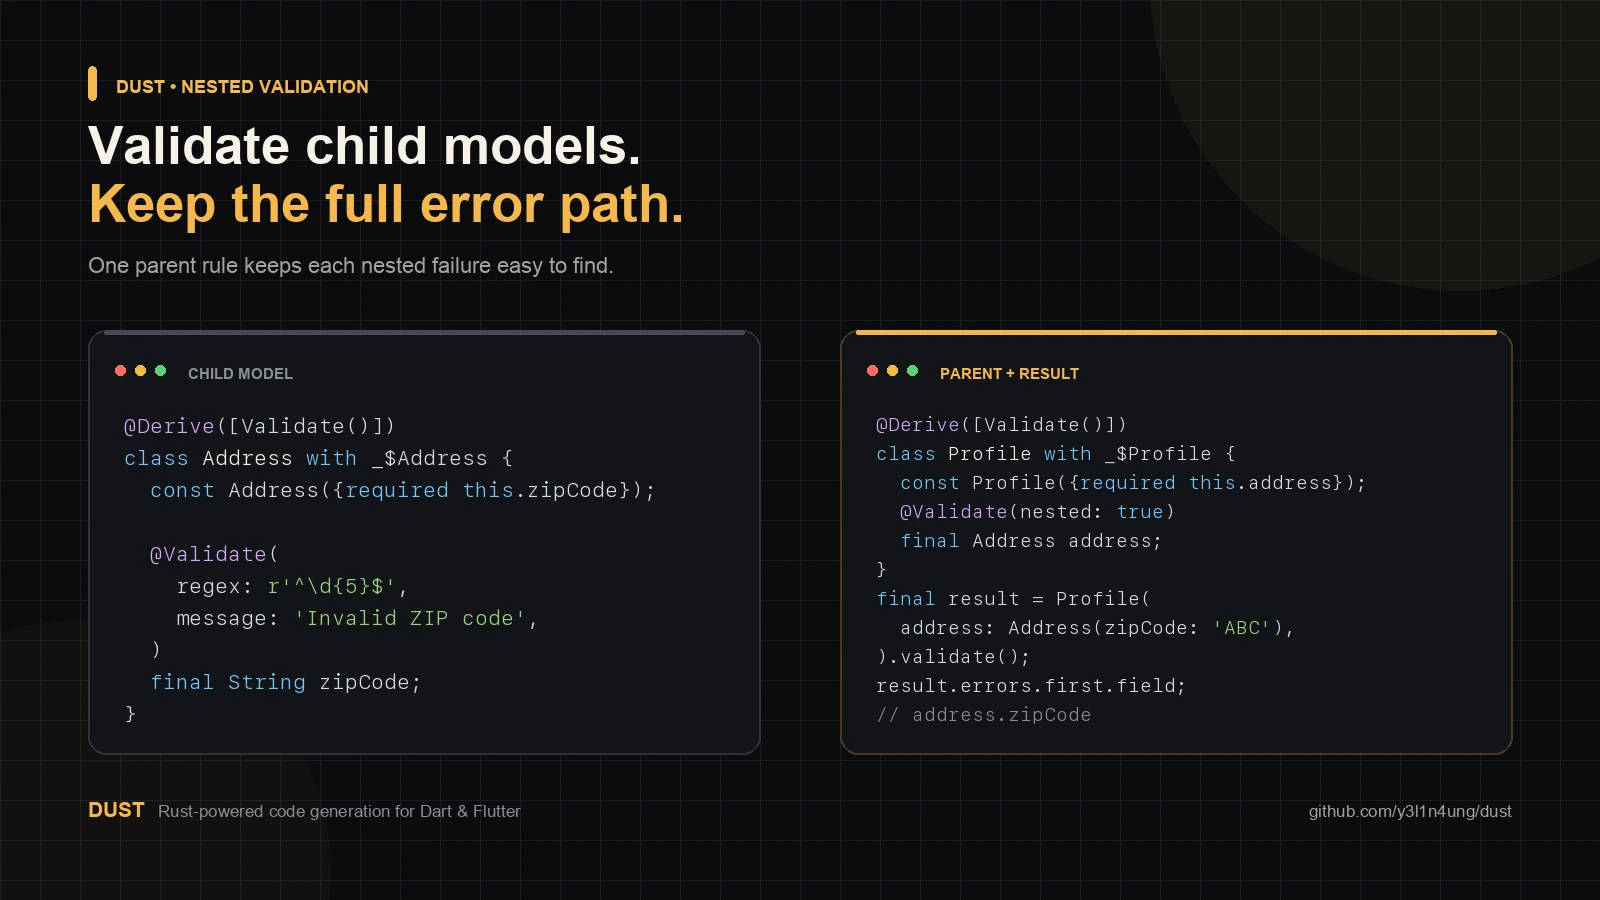Click the @Validate(nested: true) annotation
The width and height of the screenshot is (1600, 900).
pyautogui.click(x=1037, y=512)
